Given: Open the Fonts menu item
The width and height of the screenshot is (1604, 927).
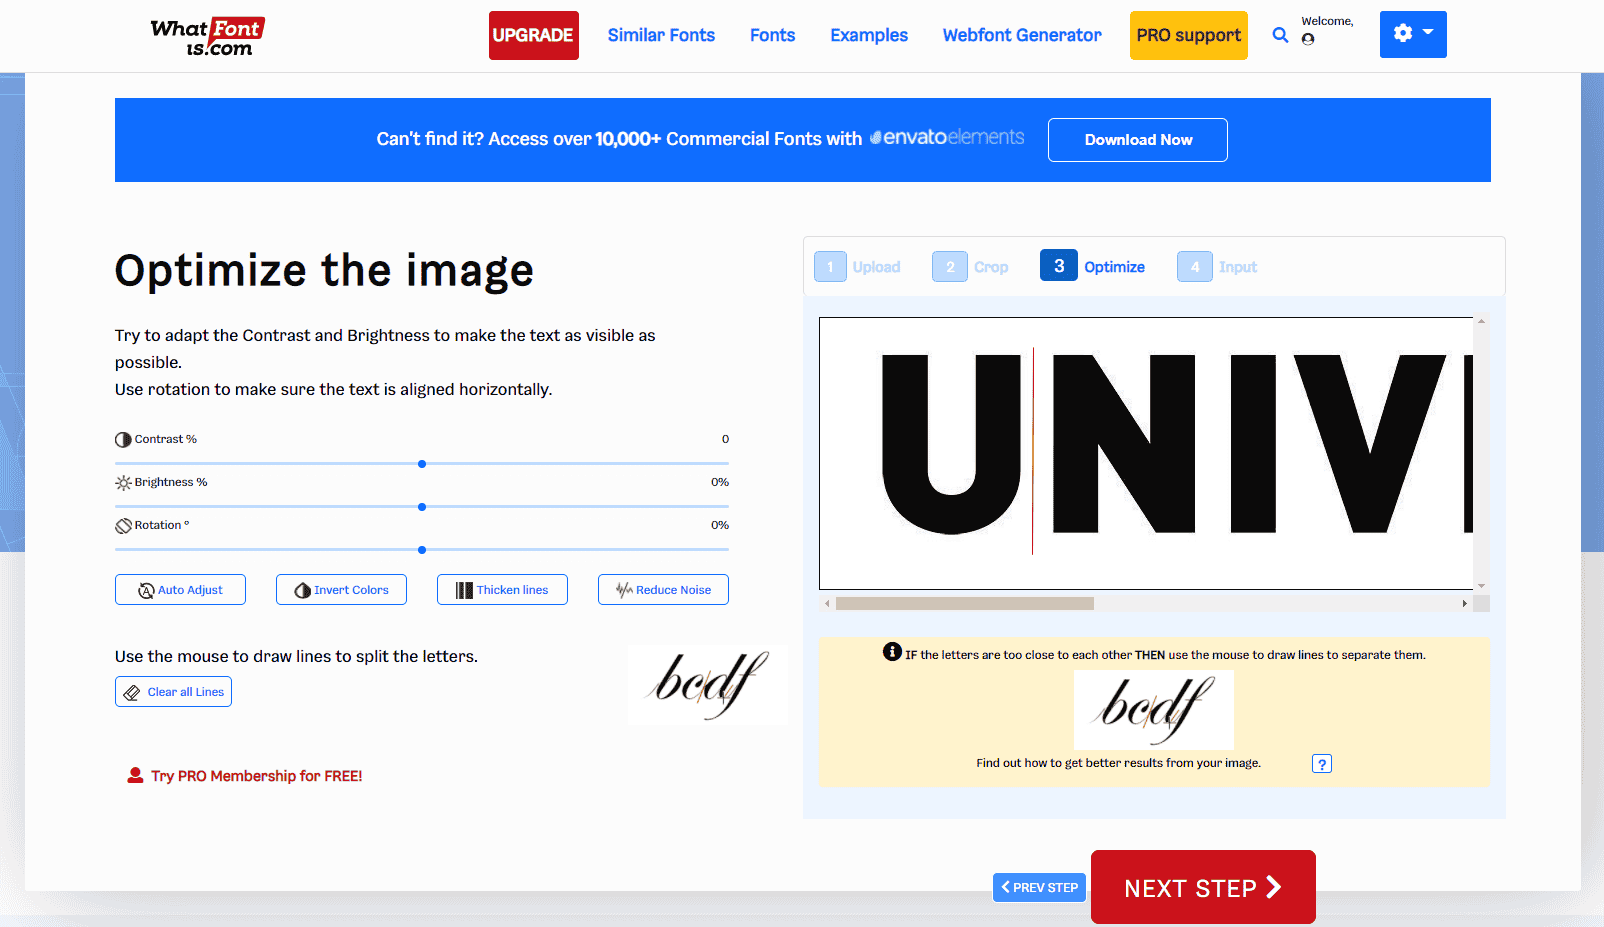Looking at the screenshot, I should click(772, 35).
